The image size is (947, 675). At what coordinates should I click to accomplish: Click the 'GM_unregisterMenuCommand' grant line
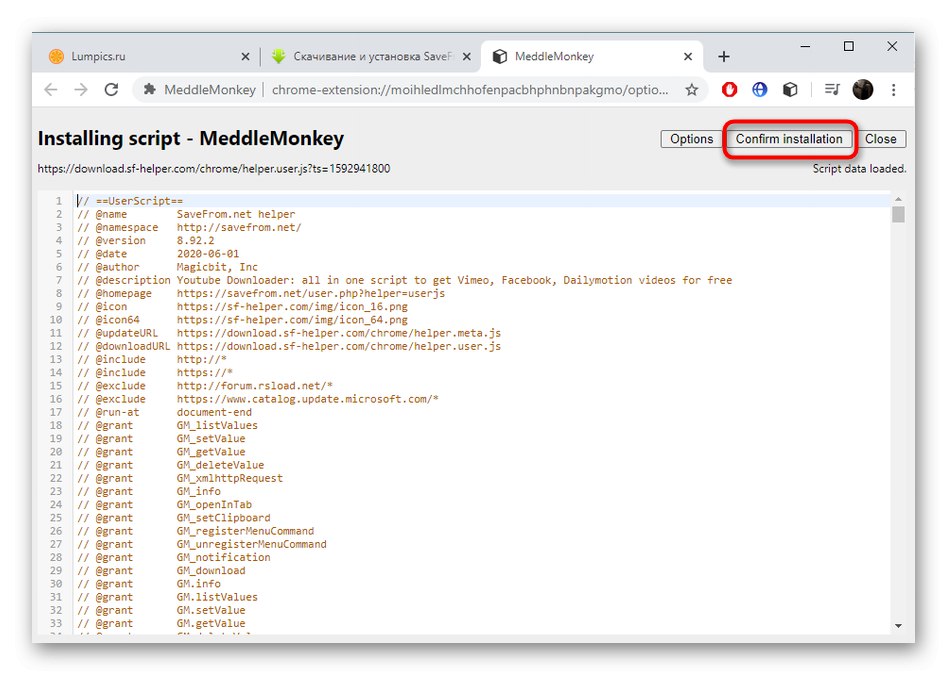[202, 545]
